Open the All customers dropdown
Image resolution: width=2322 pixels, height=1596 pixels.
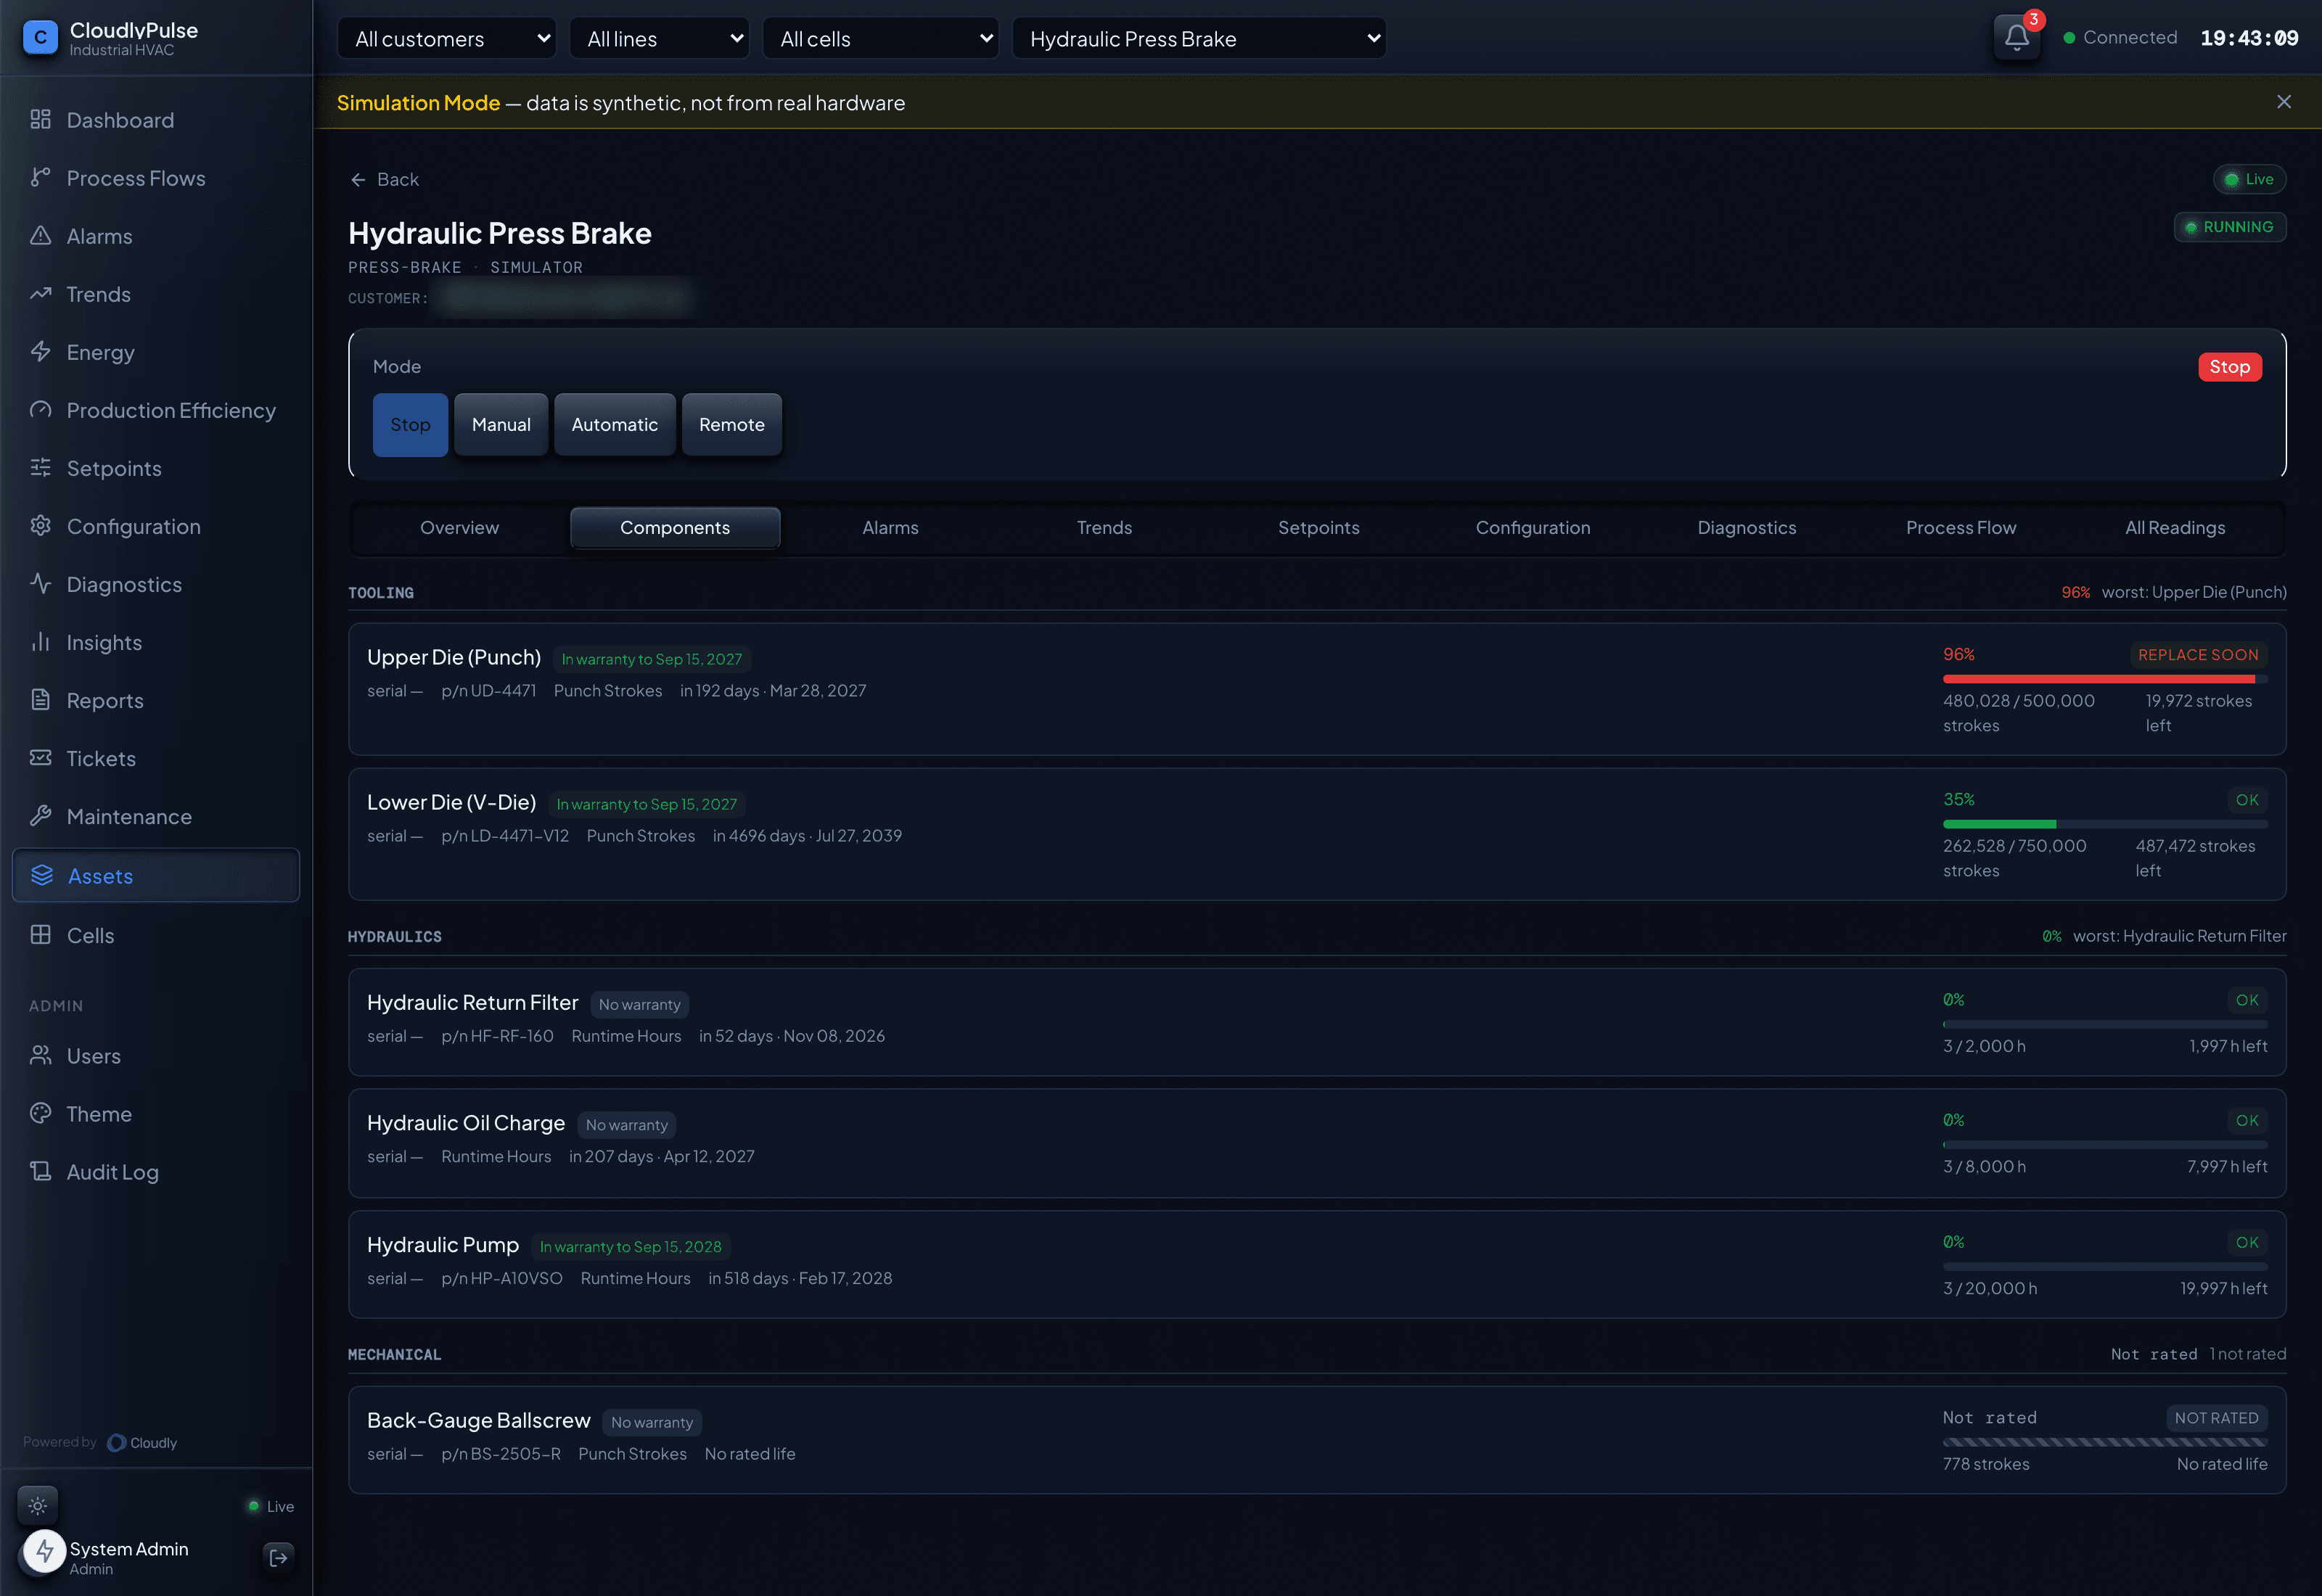point(446,38)
